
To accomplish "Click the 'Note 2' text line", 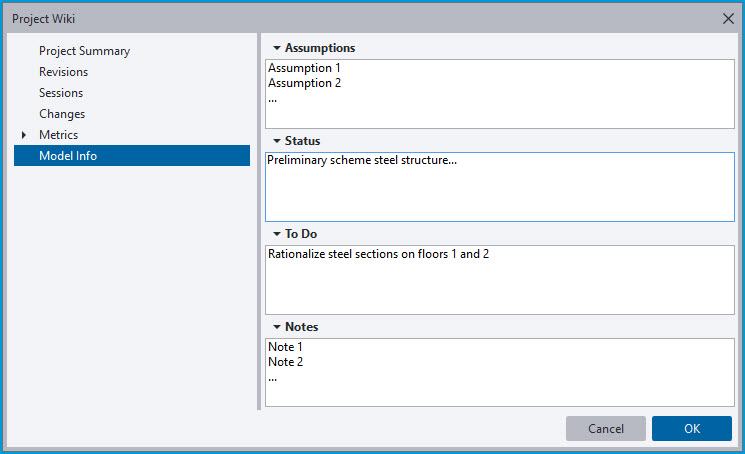I will click(285, 362).
